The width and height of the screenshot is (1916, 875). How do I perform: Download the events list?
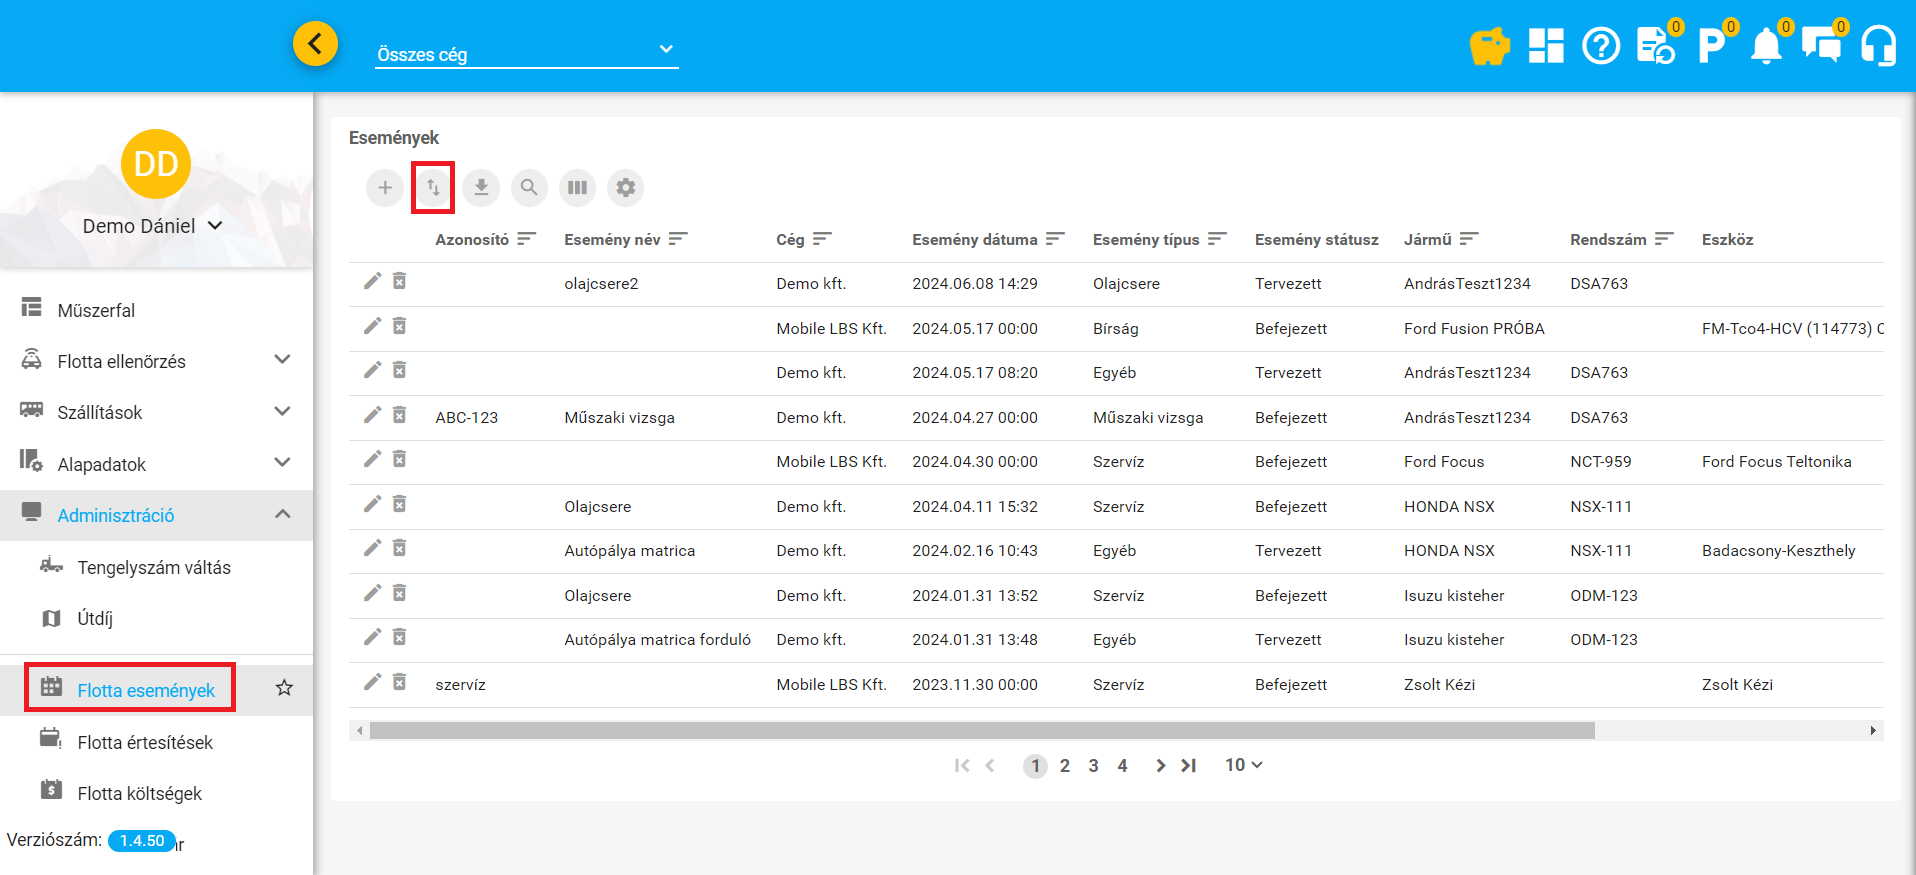pos(481,188)
